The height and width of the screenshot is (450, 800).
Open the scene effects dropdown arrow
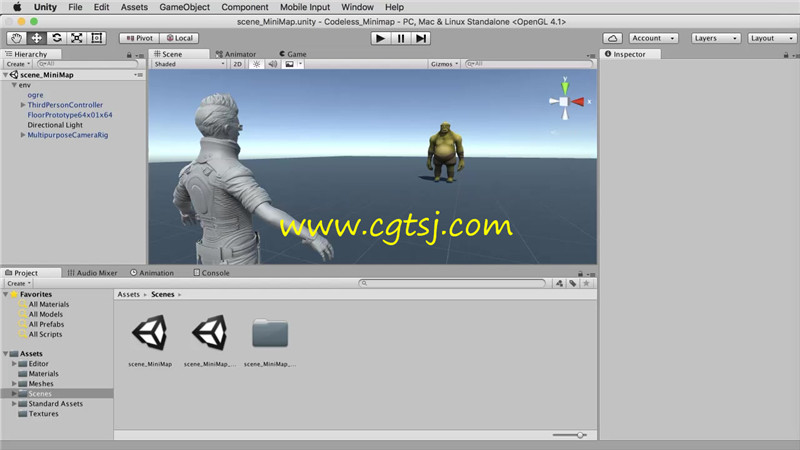click(301, 64)
